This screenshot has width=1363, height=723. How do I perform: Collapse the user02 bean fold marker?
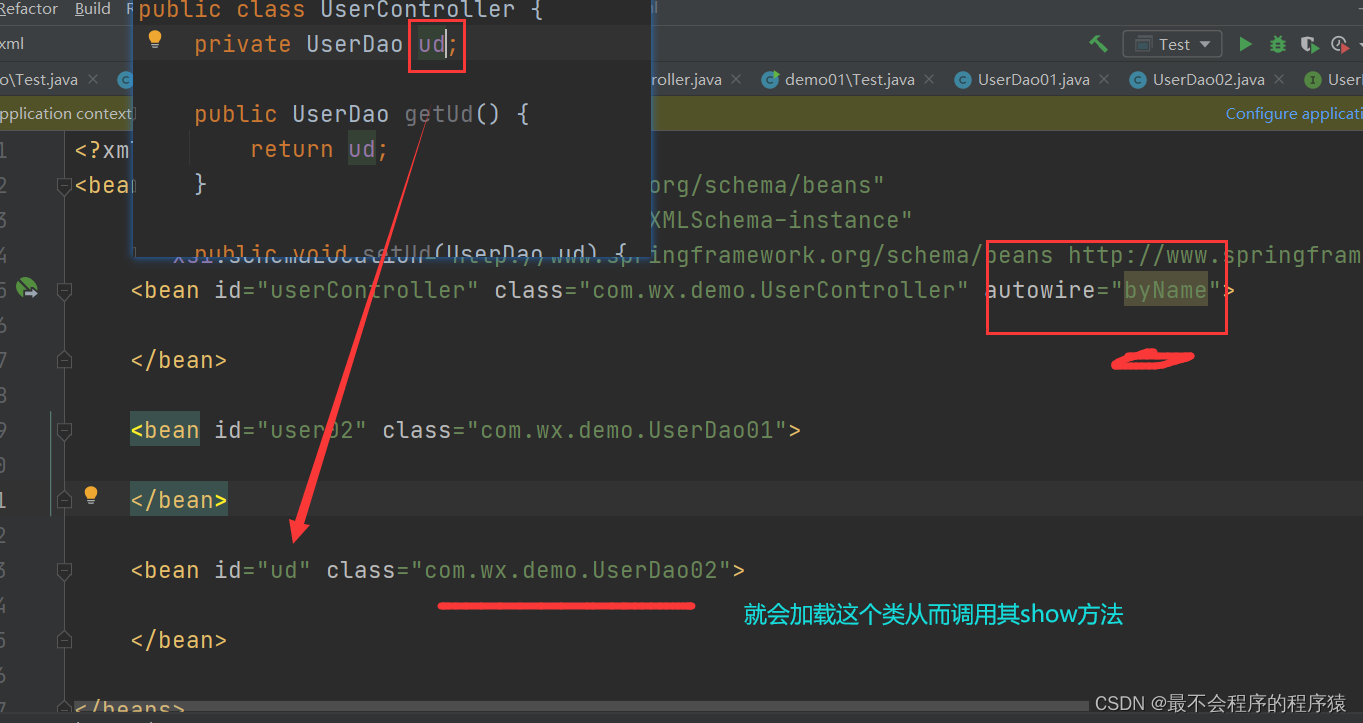[64, 430]
